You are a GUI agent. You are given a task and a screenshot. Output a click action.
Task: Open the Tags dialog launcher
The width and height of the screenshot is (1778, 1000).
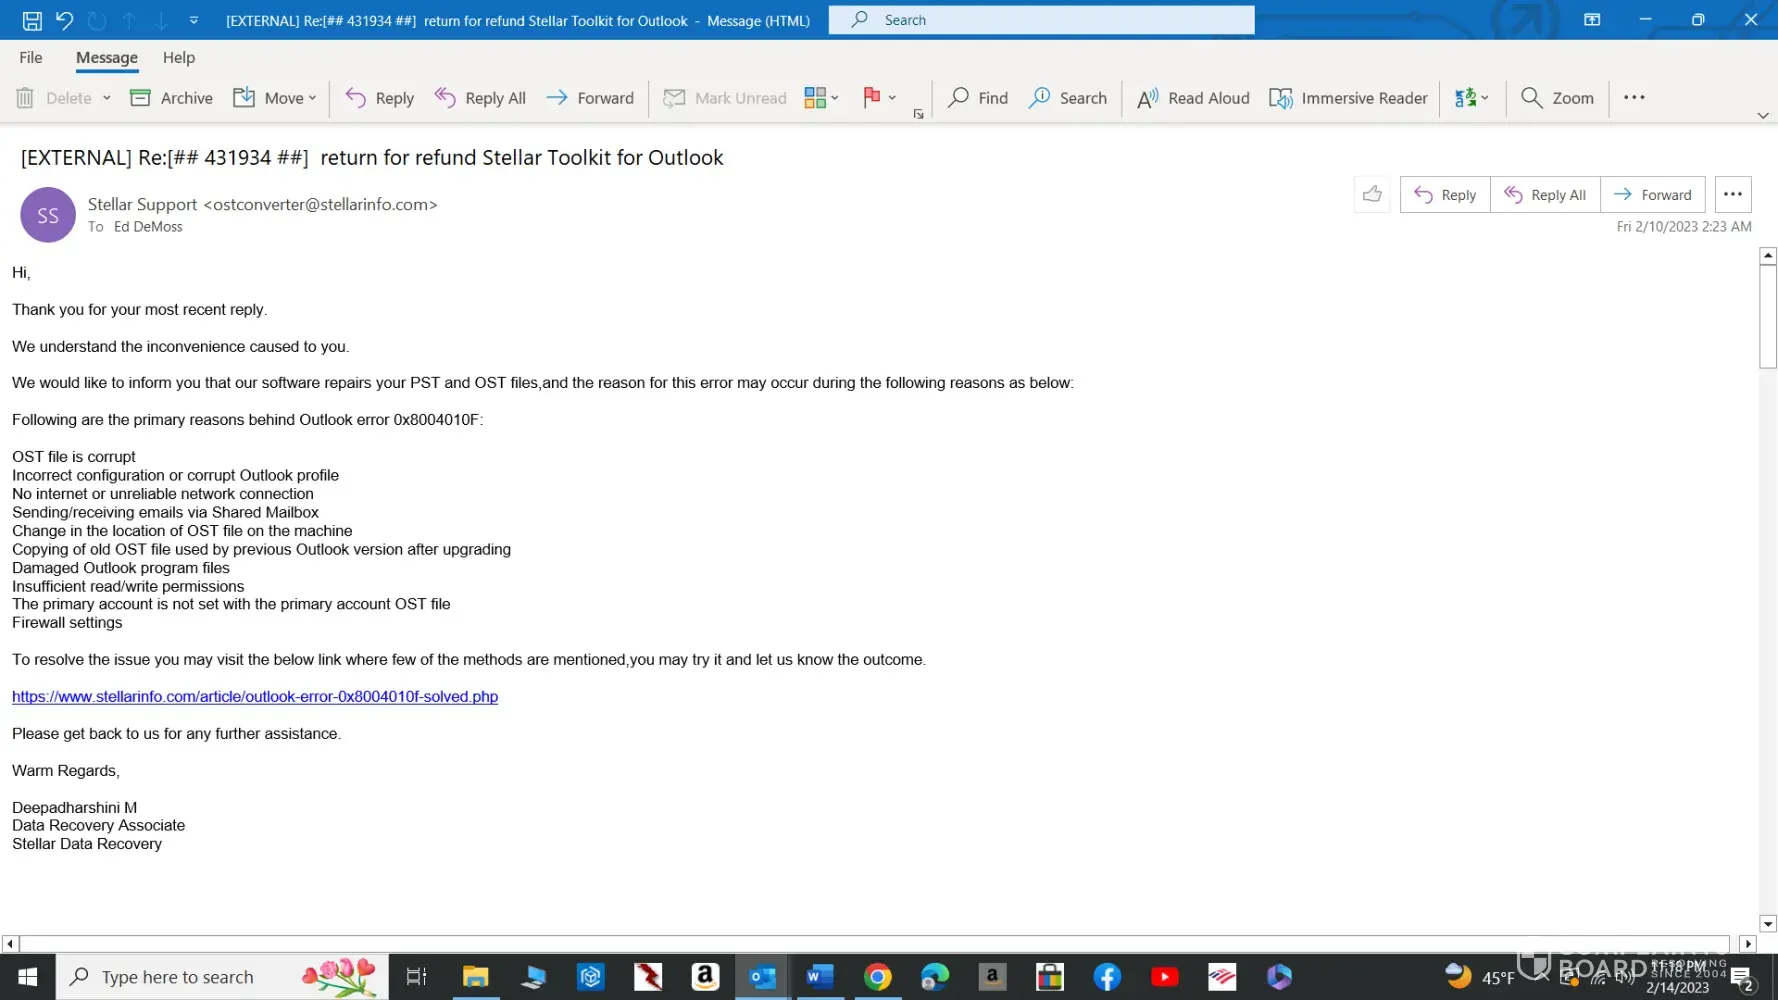(918, 114)
